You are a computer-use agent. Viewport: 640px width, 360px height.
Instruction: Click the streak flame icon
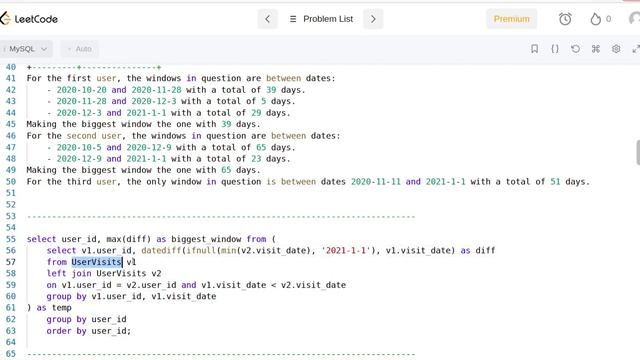coord(596,19)
